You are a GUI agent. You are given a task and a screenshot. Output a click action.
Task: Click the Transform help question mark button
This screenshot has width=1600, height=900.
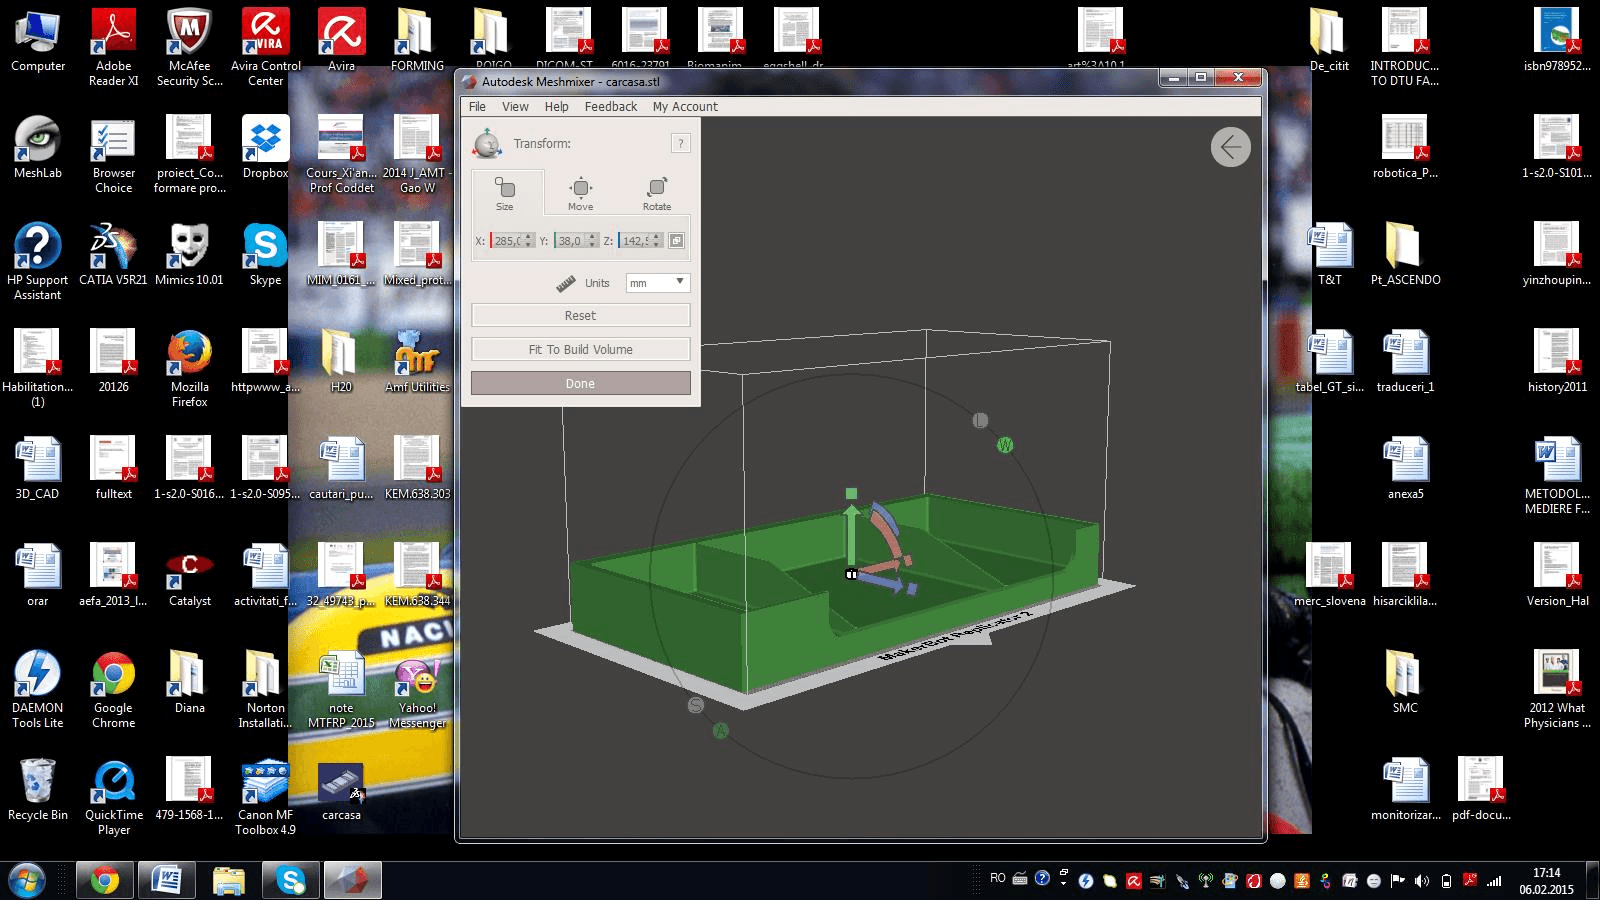pos(681,144)
